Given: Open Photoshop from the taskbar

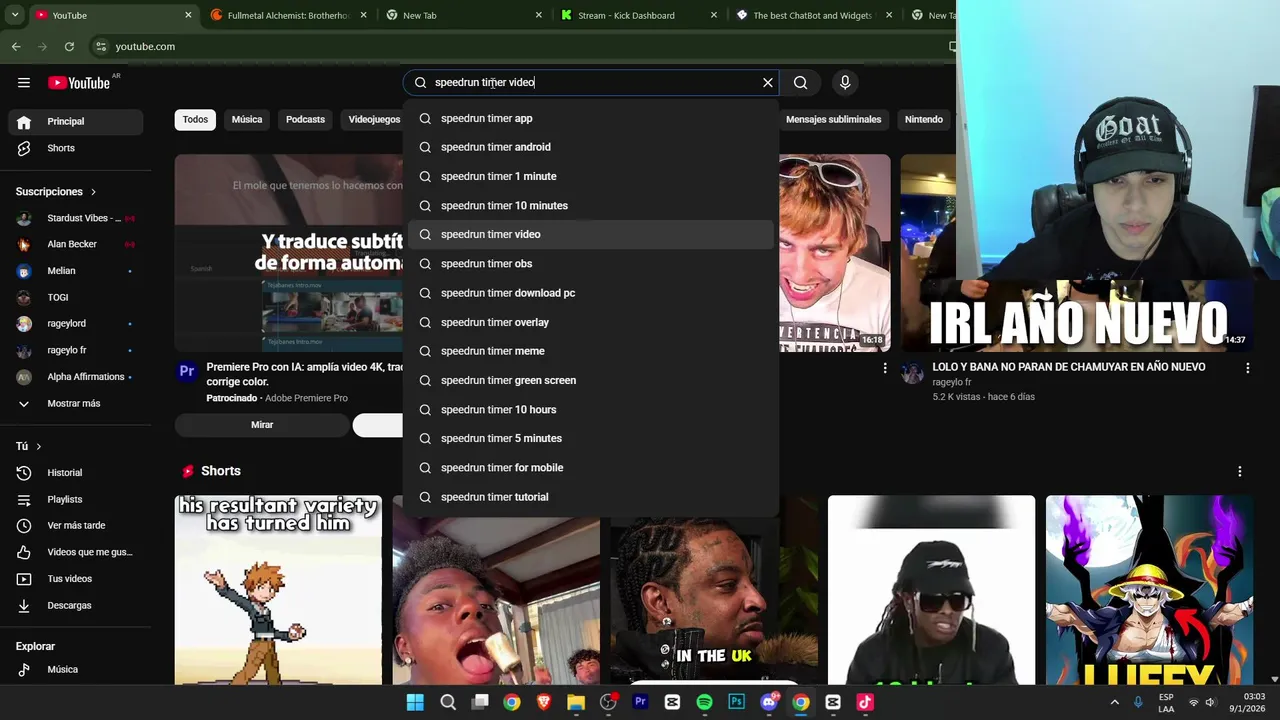Looking at the screenshot, I should click(736, 702).
